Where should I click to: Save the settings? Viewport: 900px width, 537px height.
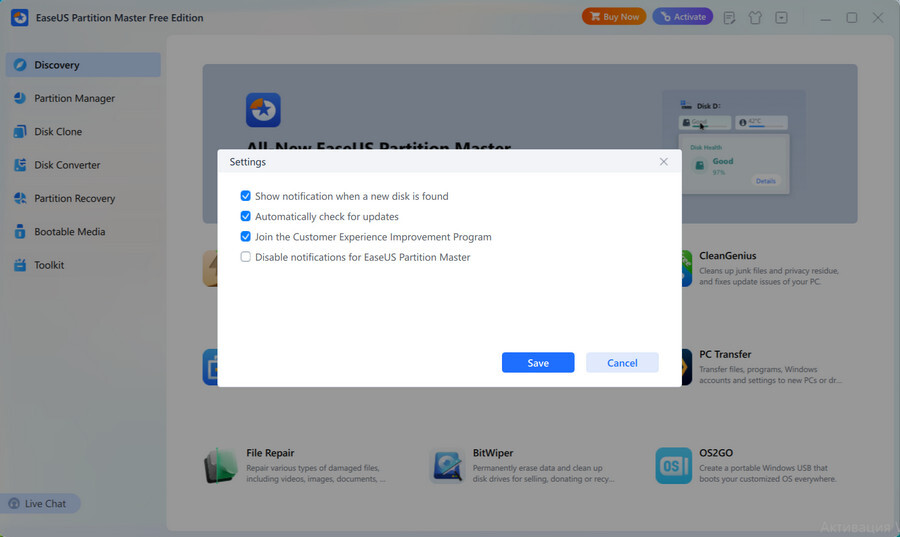(x=538, y=363)
